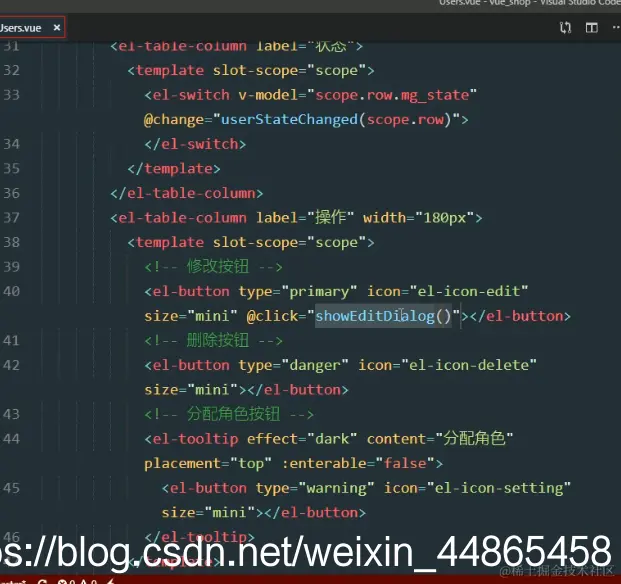621x584 pixels.
Task: Click "el-icon-delete" icon value
Action: [469, 365]
